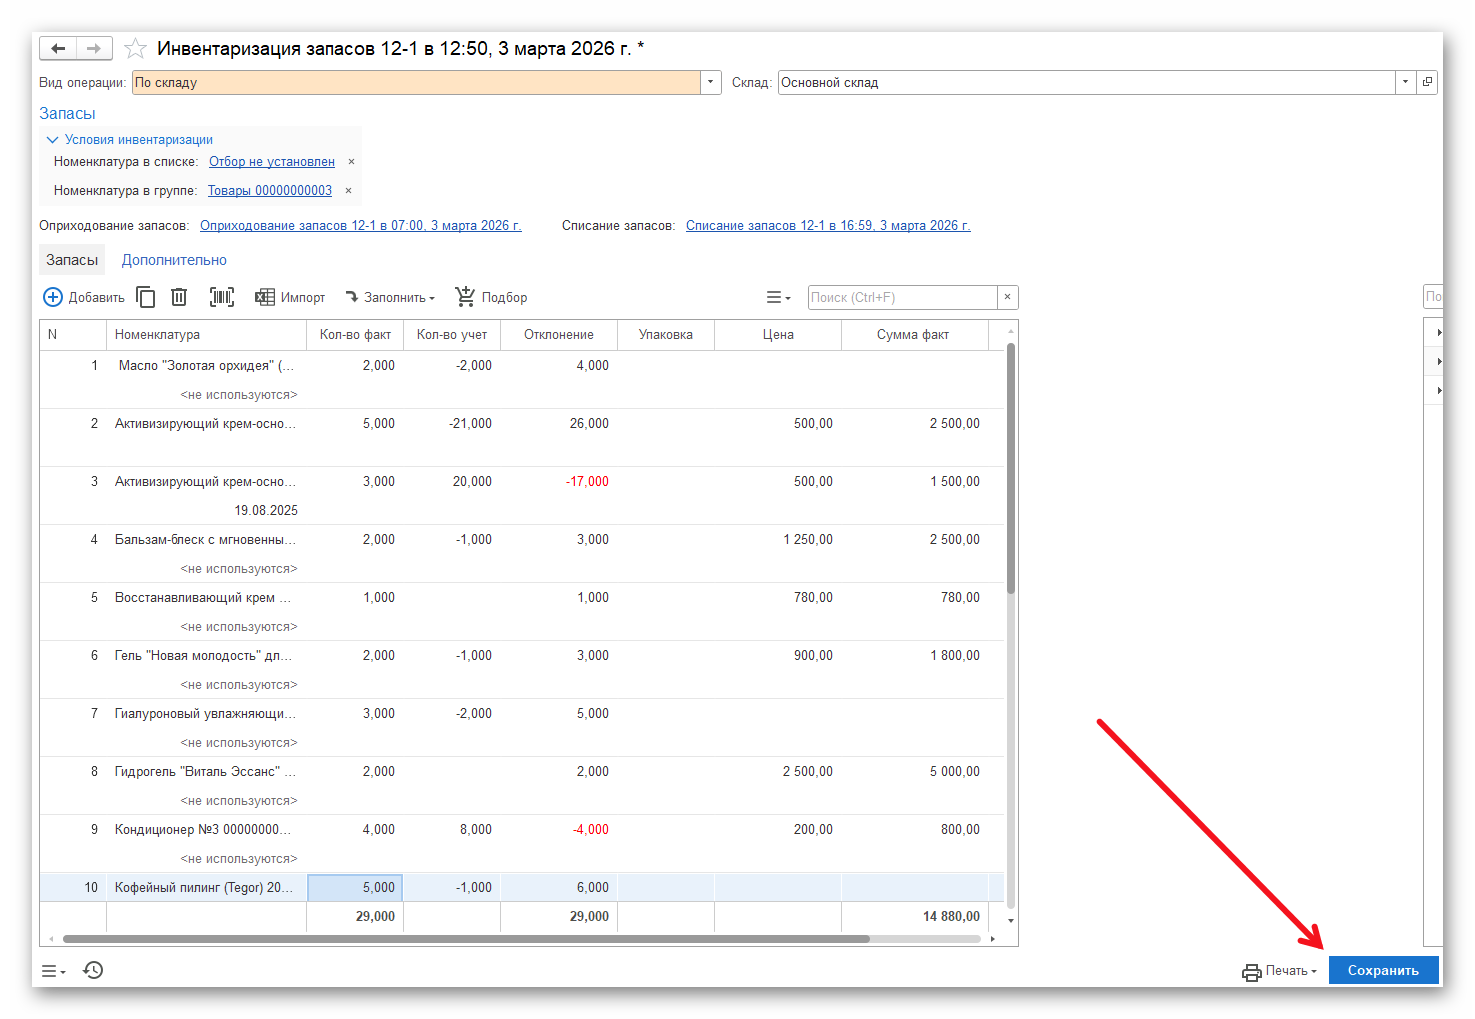The image size is (1475, 1019).
Task: Open the Заполнить dropdown menu
Action: pos(390,297)
